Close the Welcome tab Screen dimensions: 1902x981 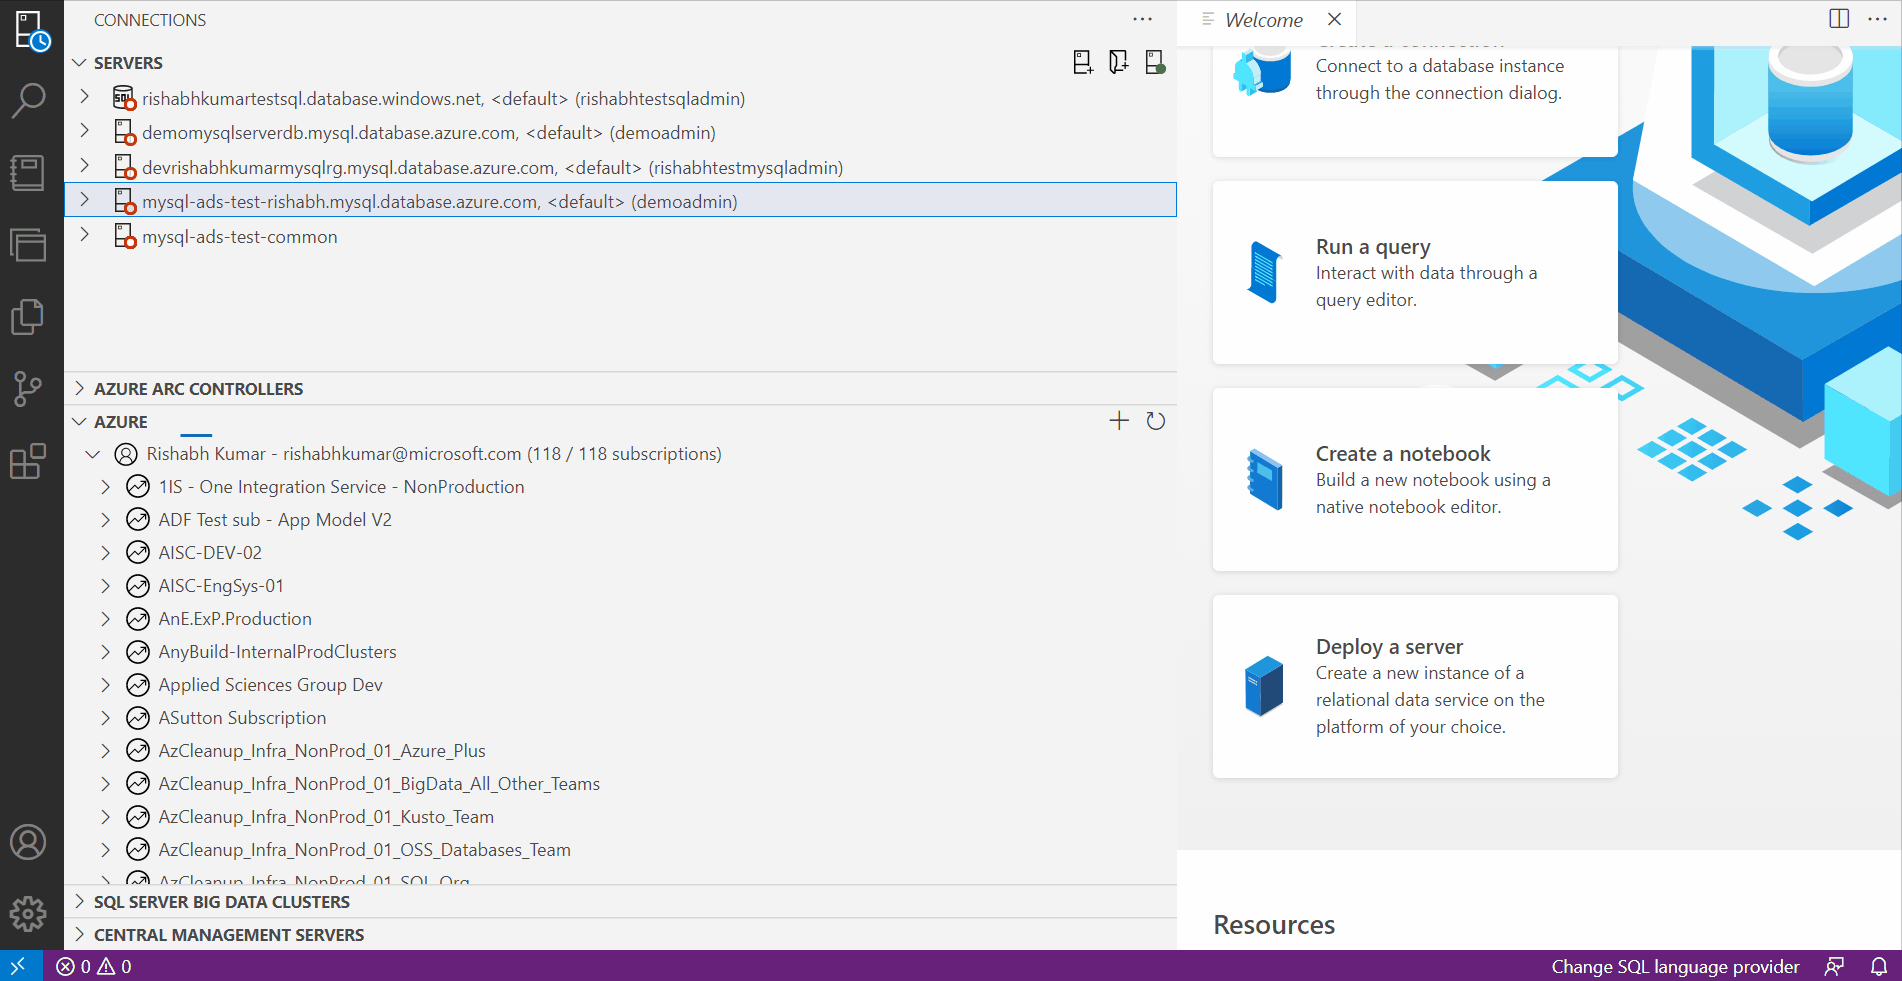click(x=1334, y=19)
